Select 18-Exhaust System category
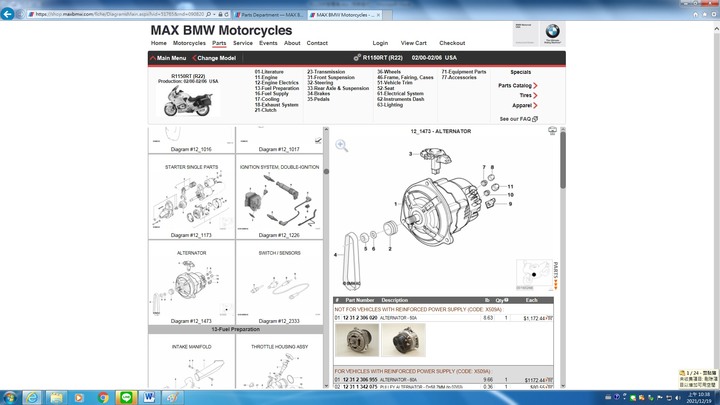Image resolution: width=720 pixels, height=405 pixels. [276, 105]
